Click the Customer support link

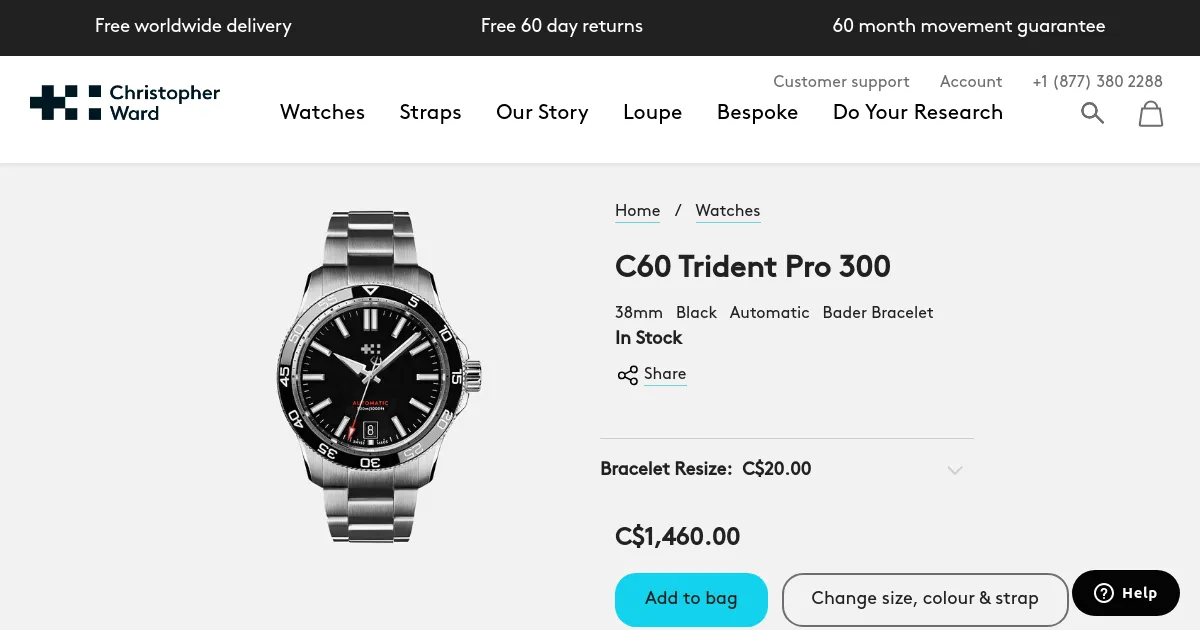(x=841, y=82)
